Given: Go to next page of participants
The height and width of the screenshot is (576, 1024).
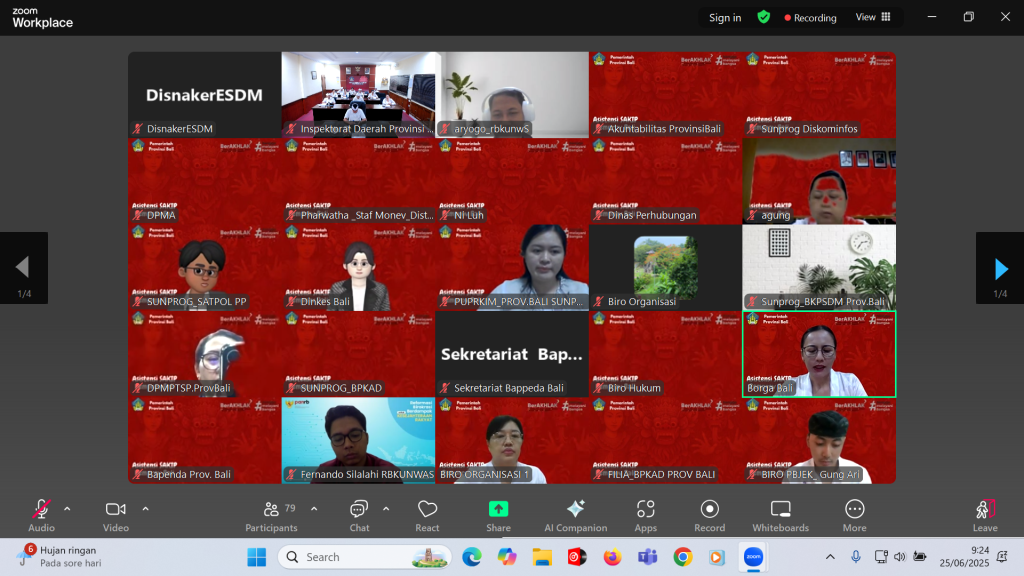Looking at the screenshot, I should click(x=1000, y=268).
